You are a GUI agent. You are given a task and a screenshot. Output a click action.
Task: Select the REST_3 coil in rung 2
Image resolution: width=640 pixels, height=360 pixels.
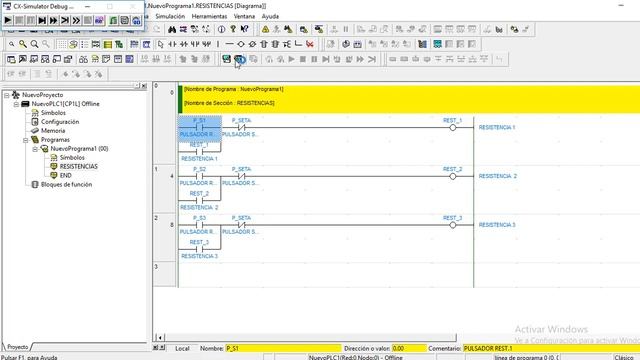[452, 224]
